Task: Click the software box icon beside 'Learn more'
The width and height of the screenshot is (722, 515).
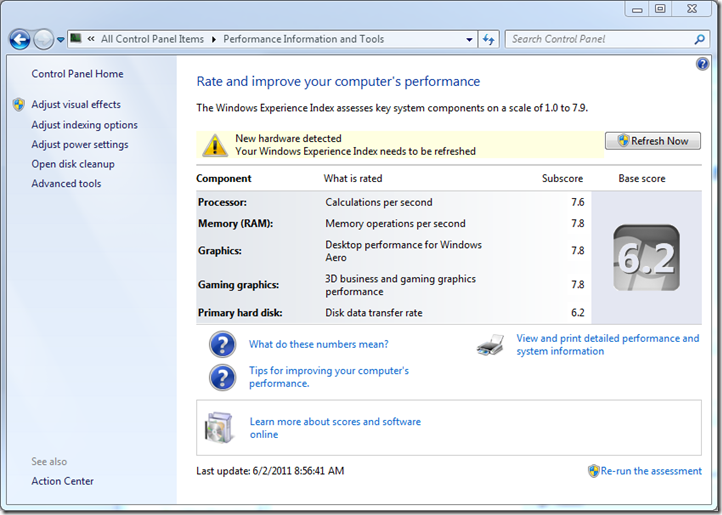Action: [x=219, y=427]
